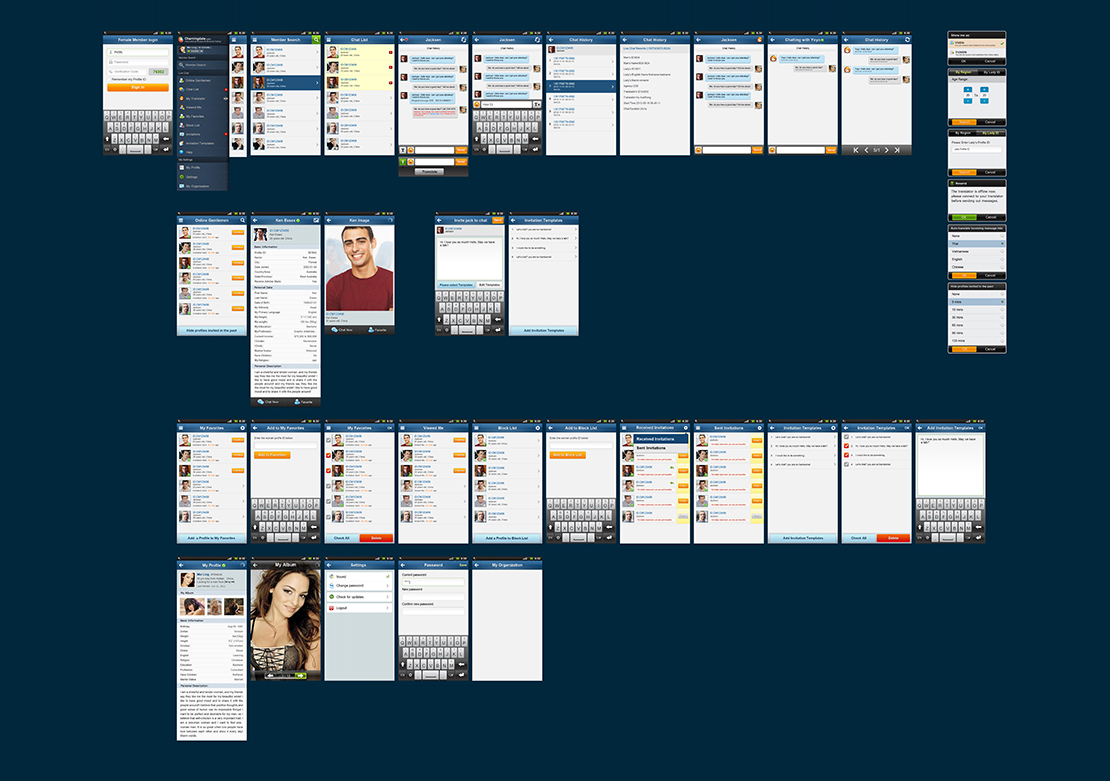Screen dimensions: 1110x781
Task: Tick Remember my Profile ID checkbox
Action: pyautogui.click(x=109, y=79)
